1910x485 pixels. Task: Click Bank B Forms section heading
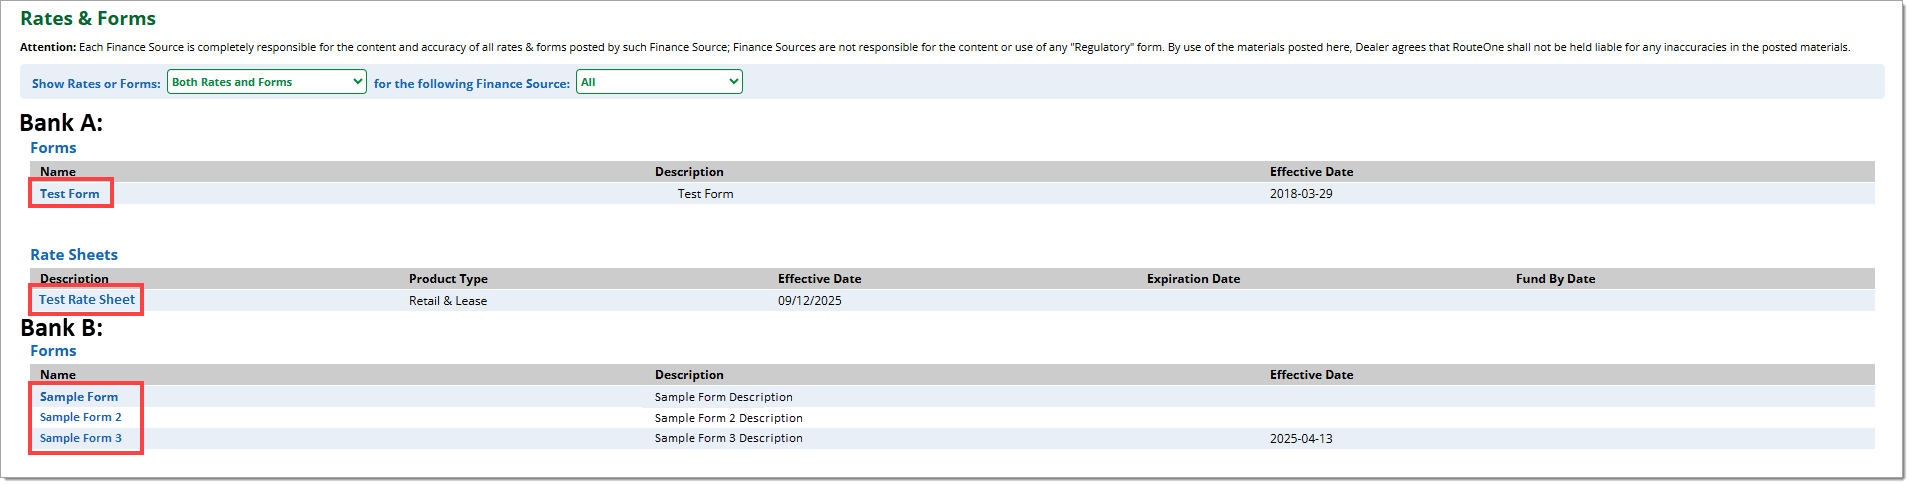(x=53, y=351)
